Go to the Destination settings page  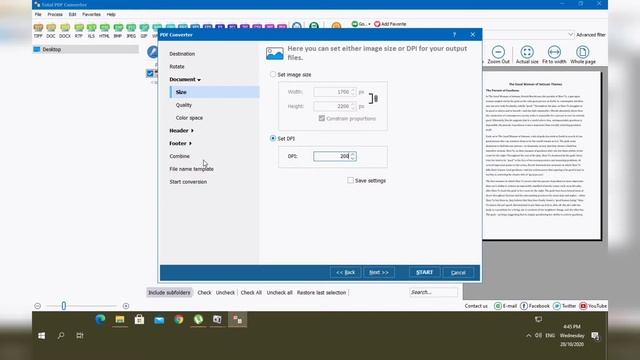click(182, 54)
